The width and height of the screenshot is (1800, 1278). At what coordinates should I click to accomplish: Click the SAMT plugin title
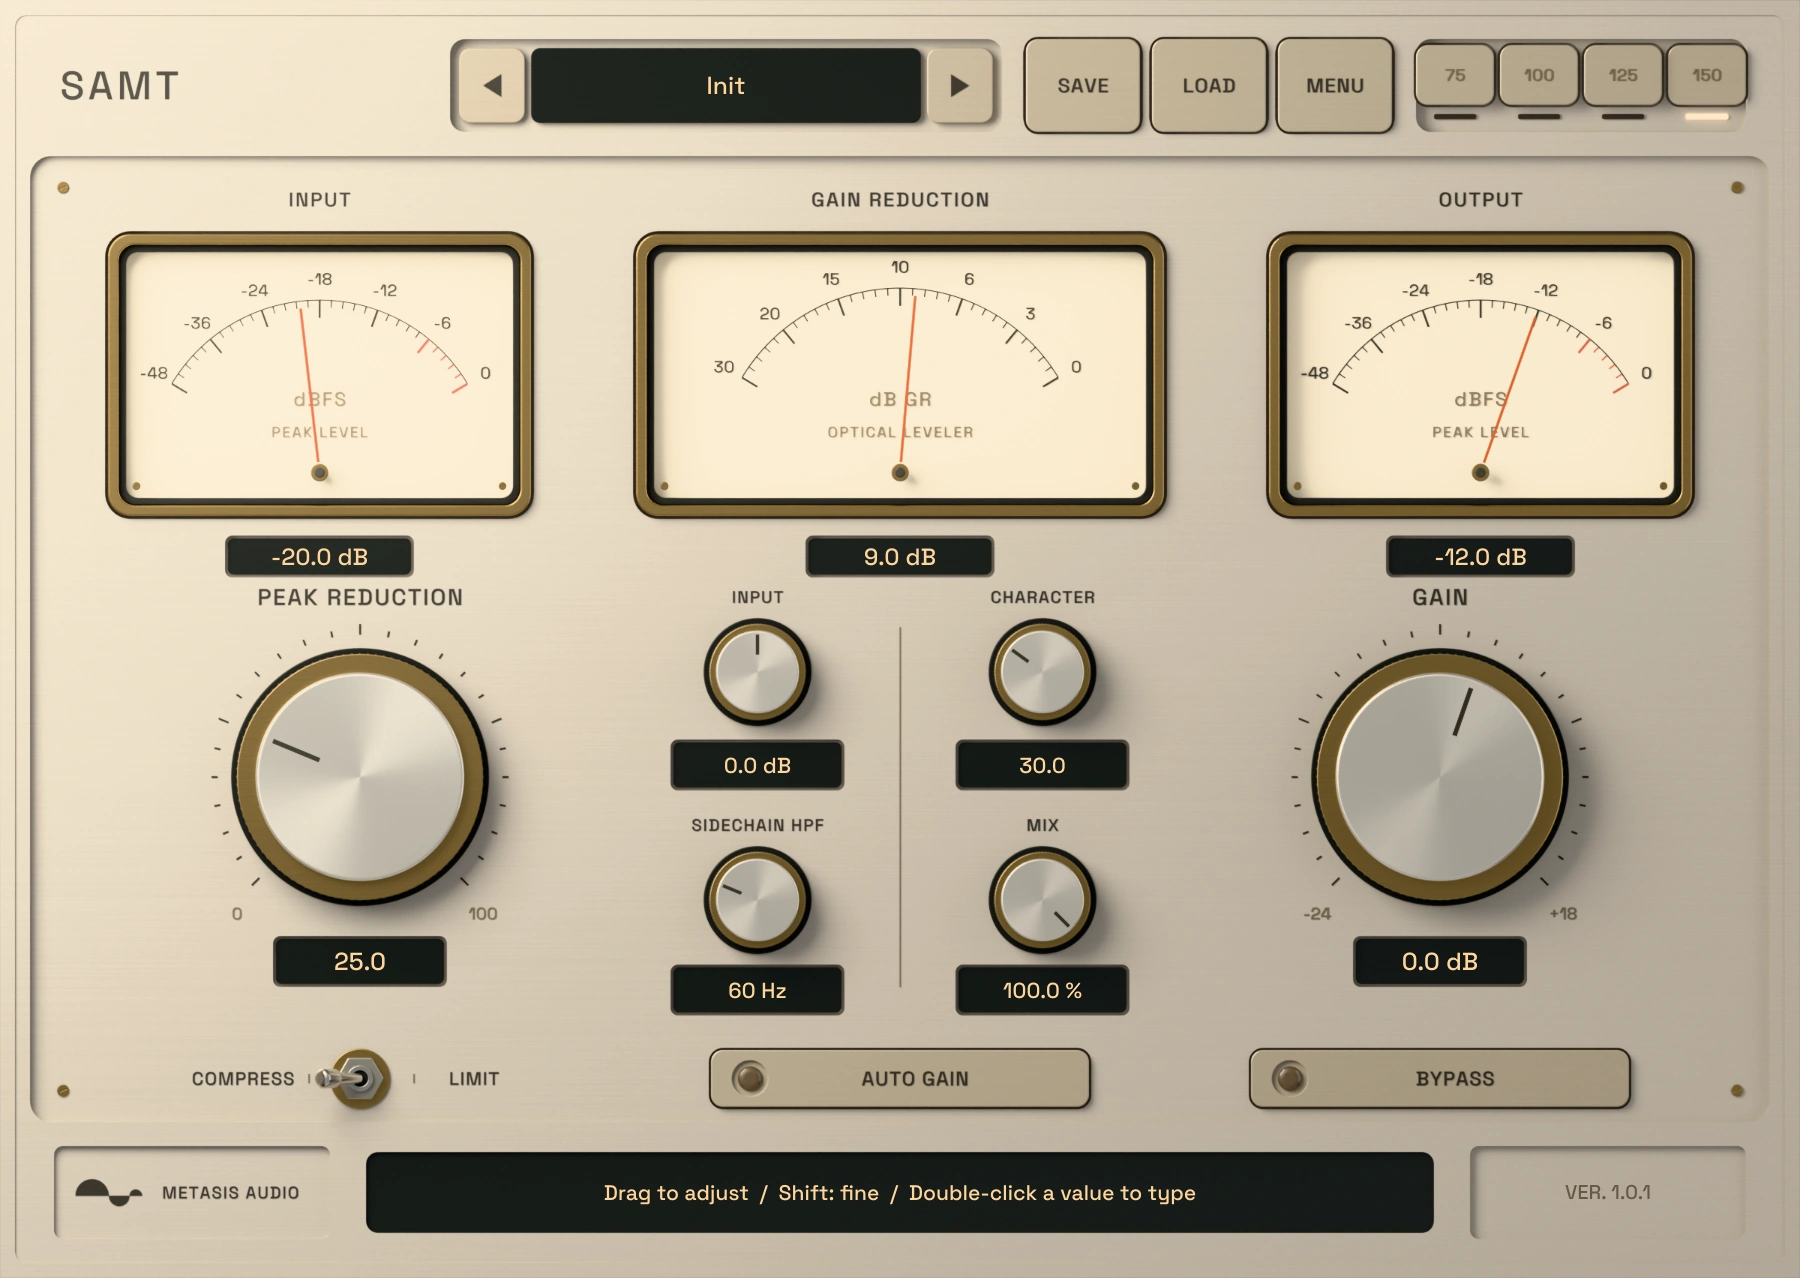pos(120,86)
